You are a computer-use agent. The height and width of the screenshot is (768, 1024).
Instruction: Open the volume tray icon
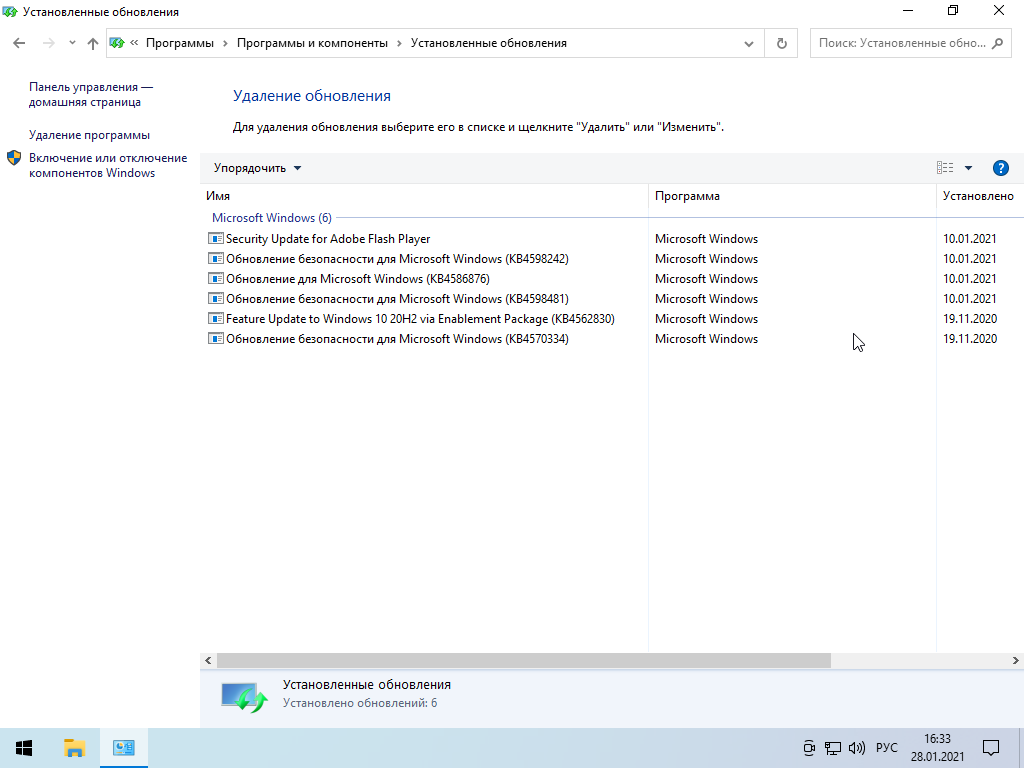tap(856, 748)
